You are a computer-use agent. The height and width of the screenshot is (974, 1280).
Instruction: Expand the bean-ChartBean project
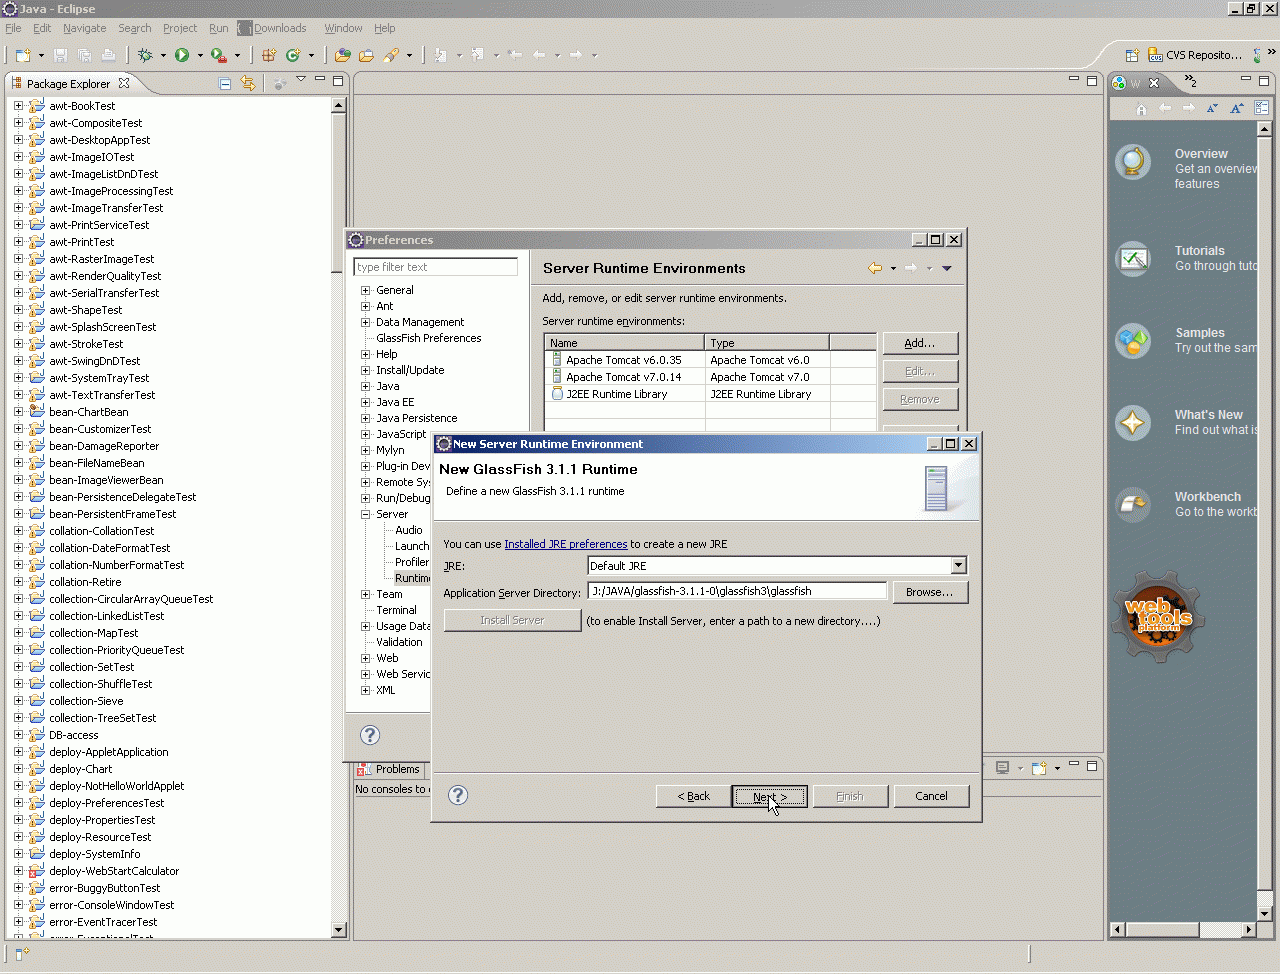tap(18, 412)
